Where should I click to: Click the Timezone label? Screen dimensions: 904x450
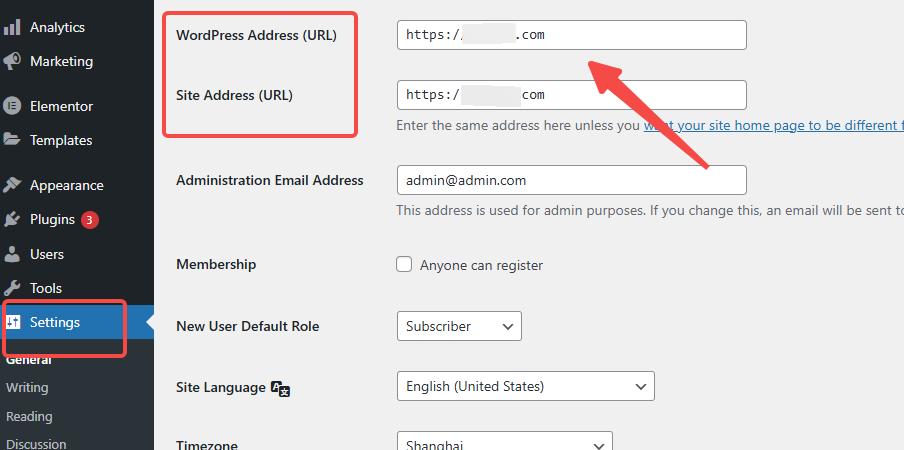click(x=207, y=445)
